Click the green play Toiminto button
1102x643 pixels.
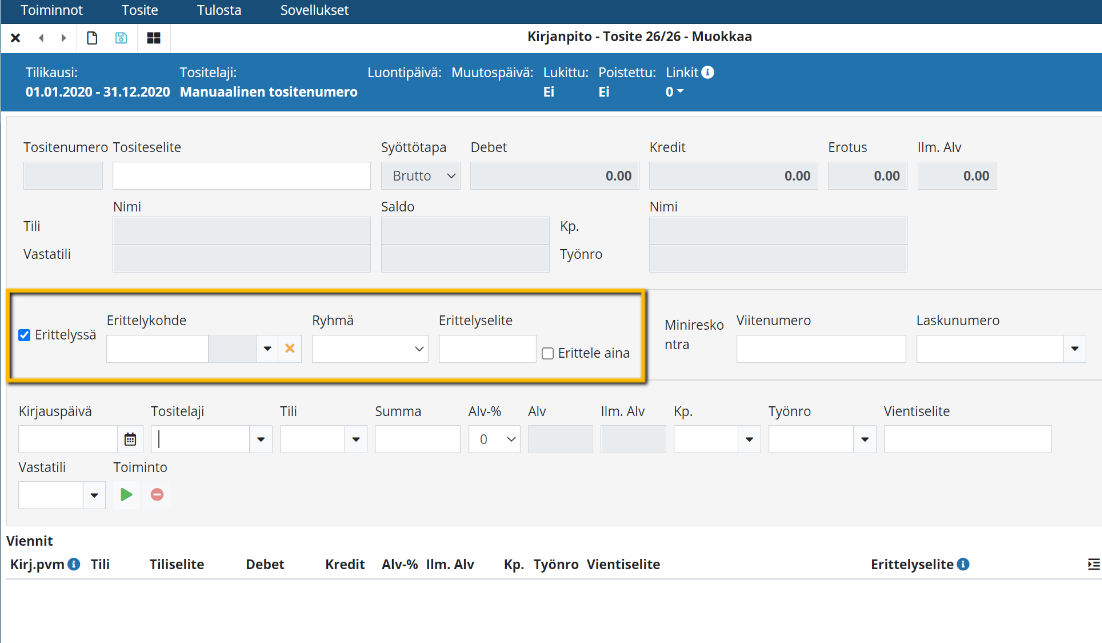[126, 494]
